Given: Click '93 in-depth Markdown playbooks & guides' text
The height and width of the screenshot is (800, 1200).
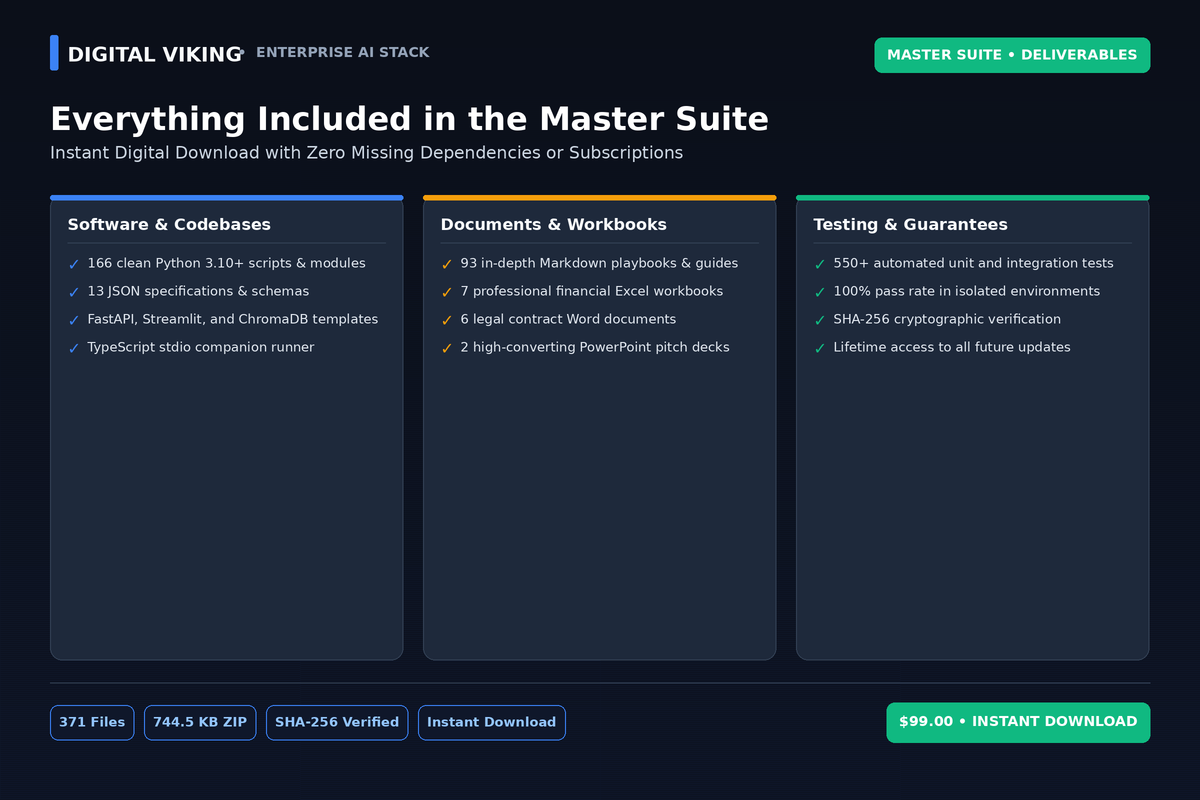Looking at the screenshot, I should point(599,263).
